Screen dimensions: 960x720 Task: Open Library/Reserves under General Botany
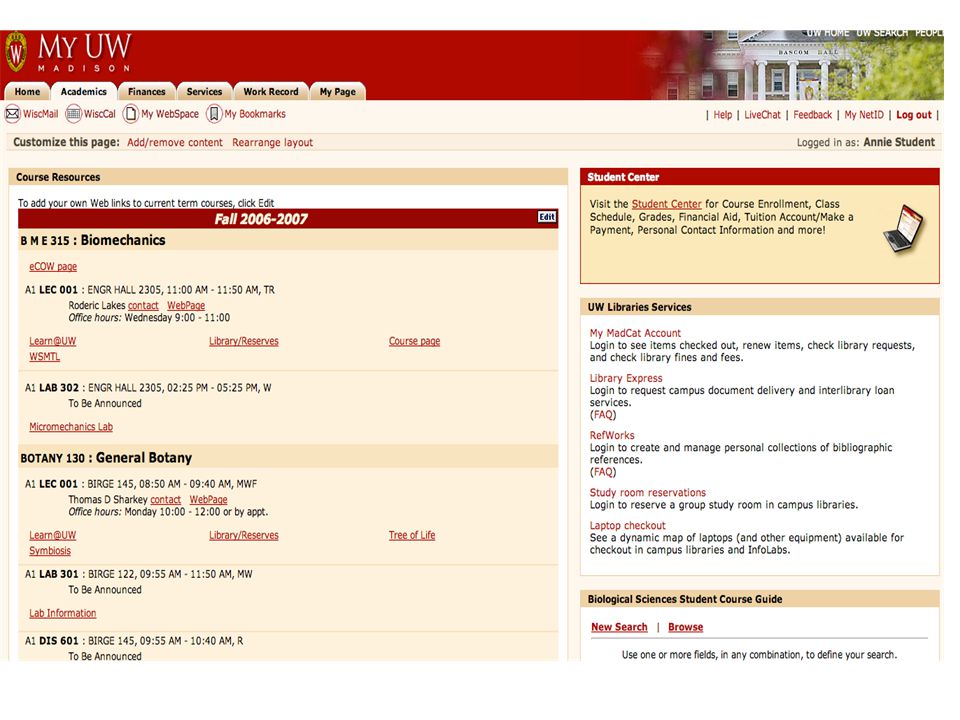(244, 535)
